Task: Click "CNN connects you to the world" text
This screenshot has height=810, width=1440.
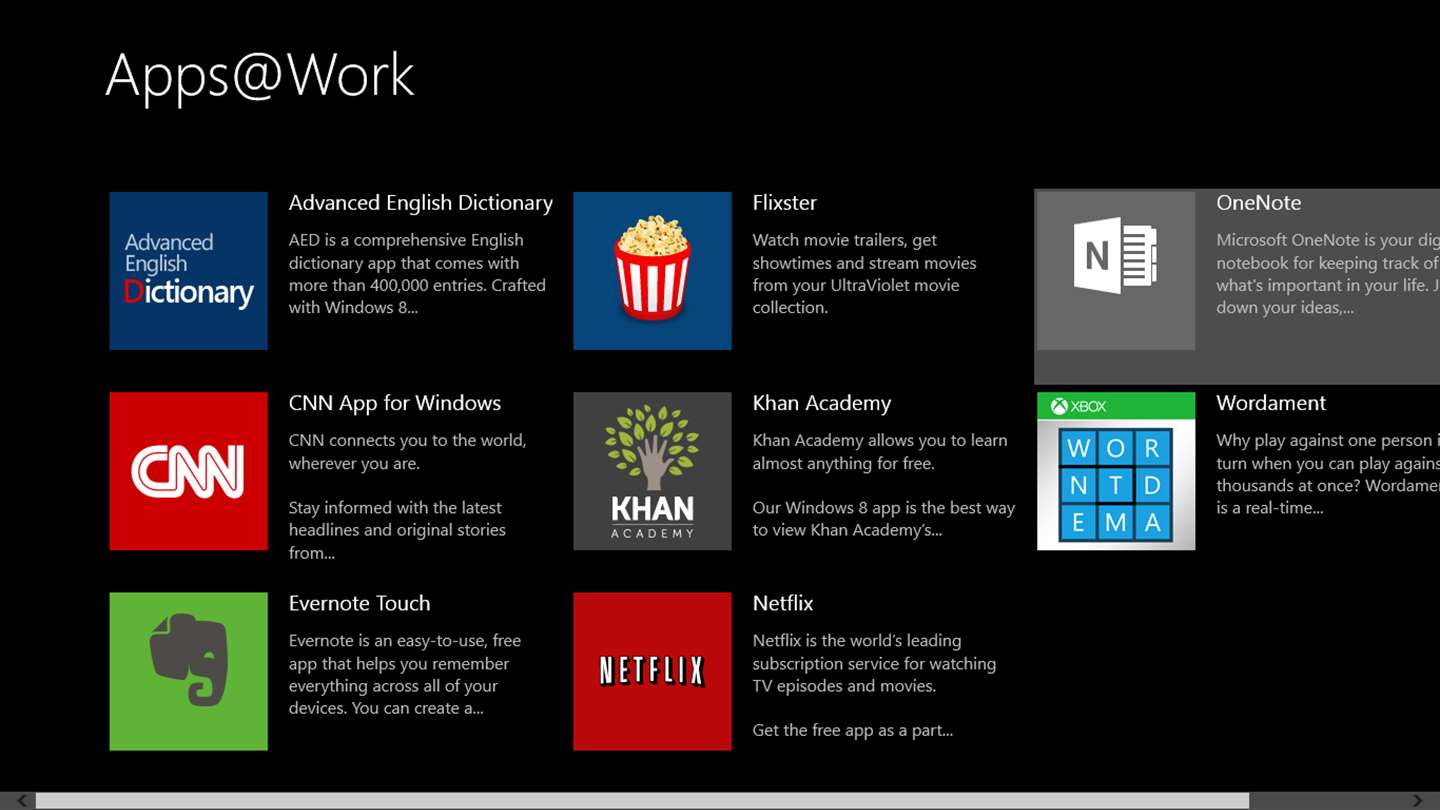Action: point(407,452)
